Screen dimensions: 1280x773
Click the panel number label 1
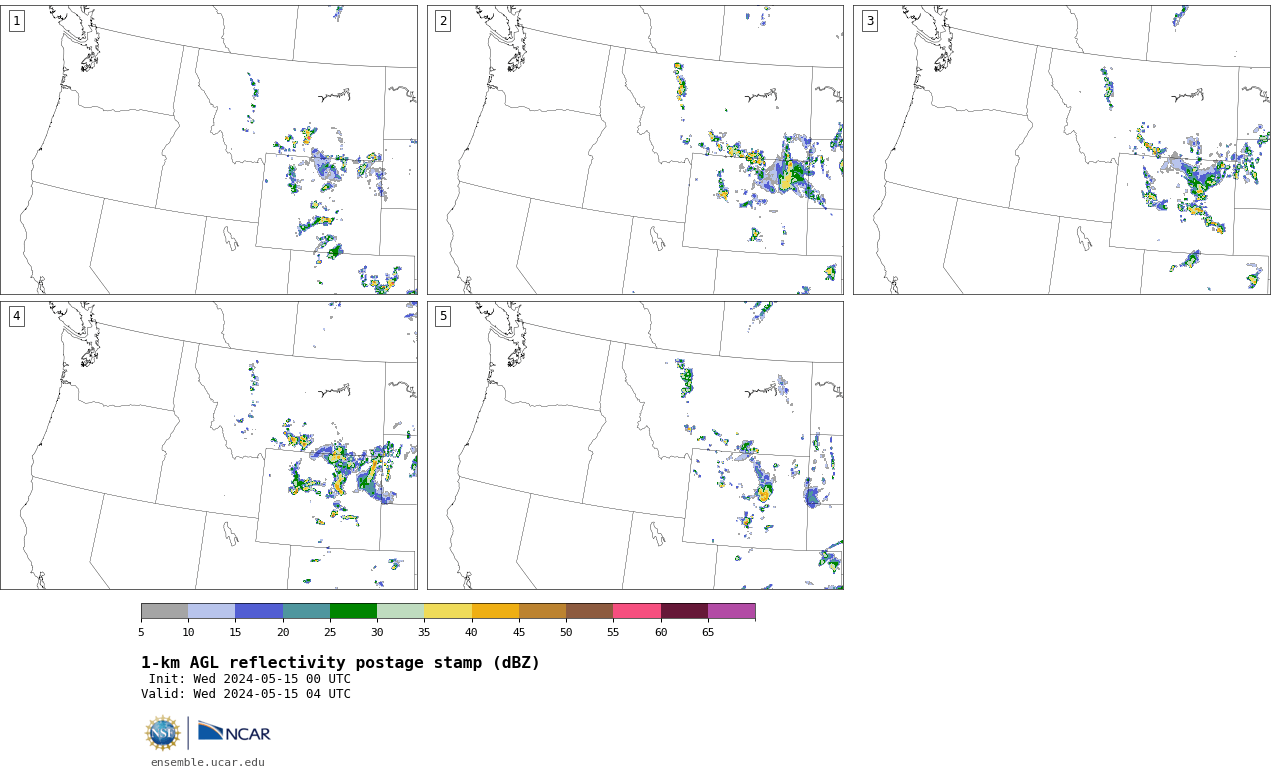click(16, 21)
